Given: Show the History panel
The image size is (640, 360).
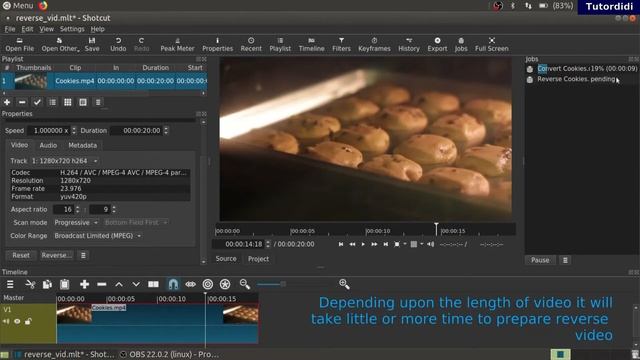Looking at the screenshot, I should coord(409,44).
